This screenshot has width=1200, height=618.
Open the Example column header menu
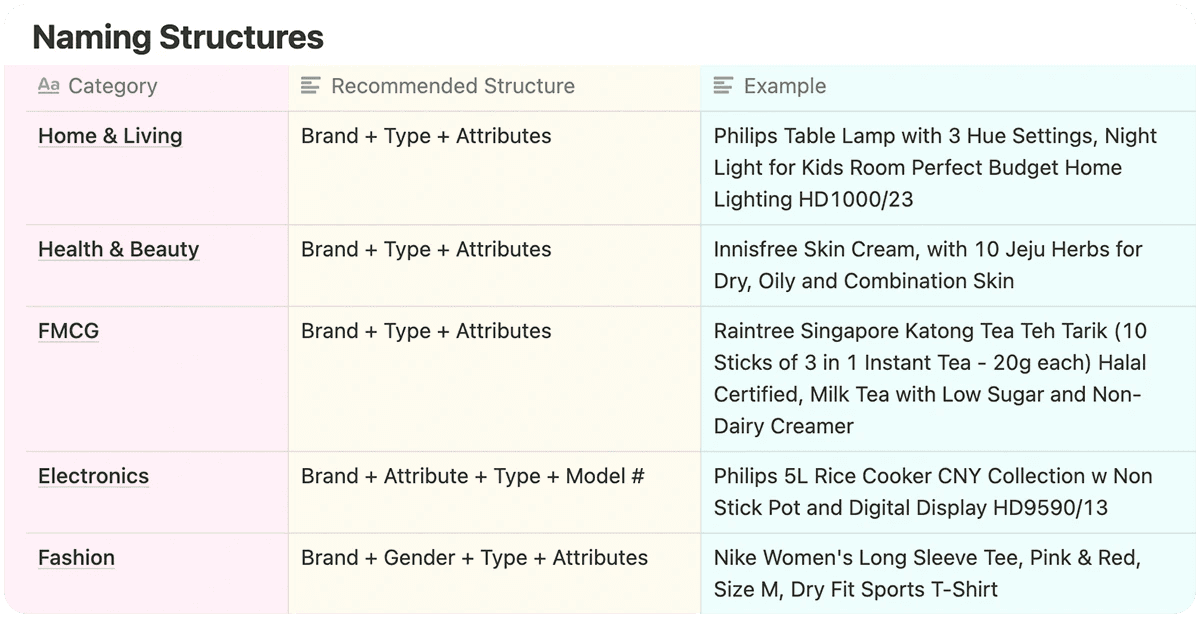pos(784,86)
